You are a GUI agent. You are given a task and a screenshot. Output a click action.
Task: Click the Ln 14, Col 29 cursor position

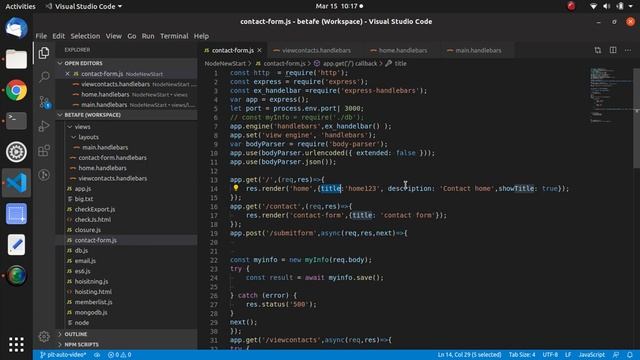point(469,355)
